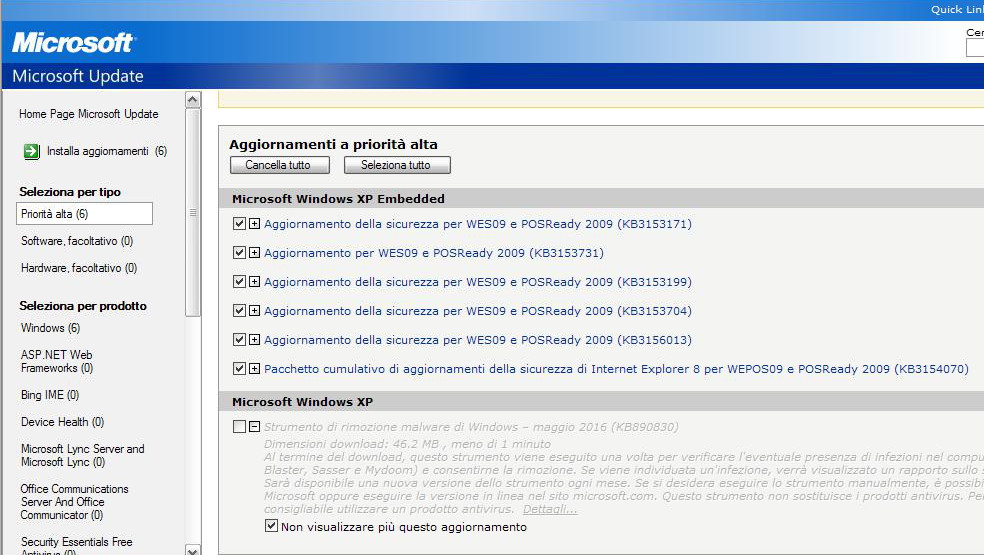984x555 pixels.
Task: Click the sidebar scrollbar thumb
Action: tap(193, 213)
